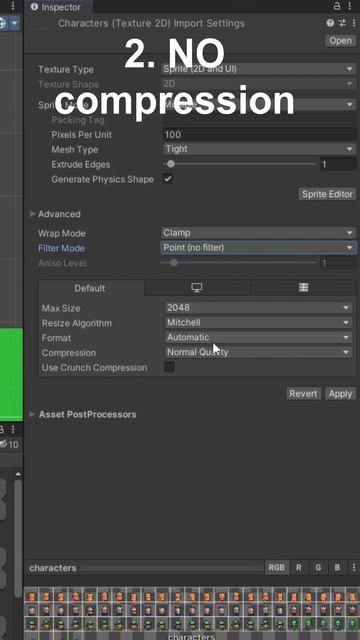Select the server platform tab icon
360x640 pixels.
pyautogui.click(x=303, y=288)
